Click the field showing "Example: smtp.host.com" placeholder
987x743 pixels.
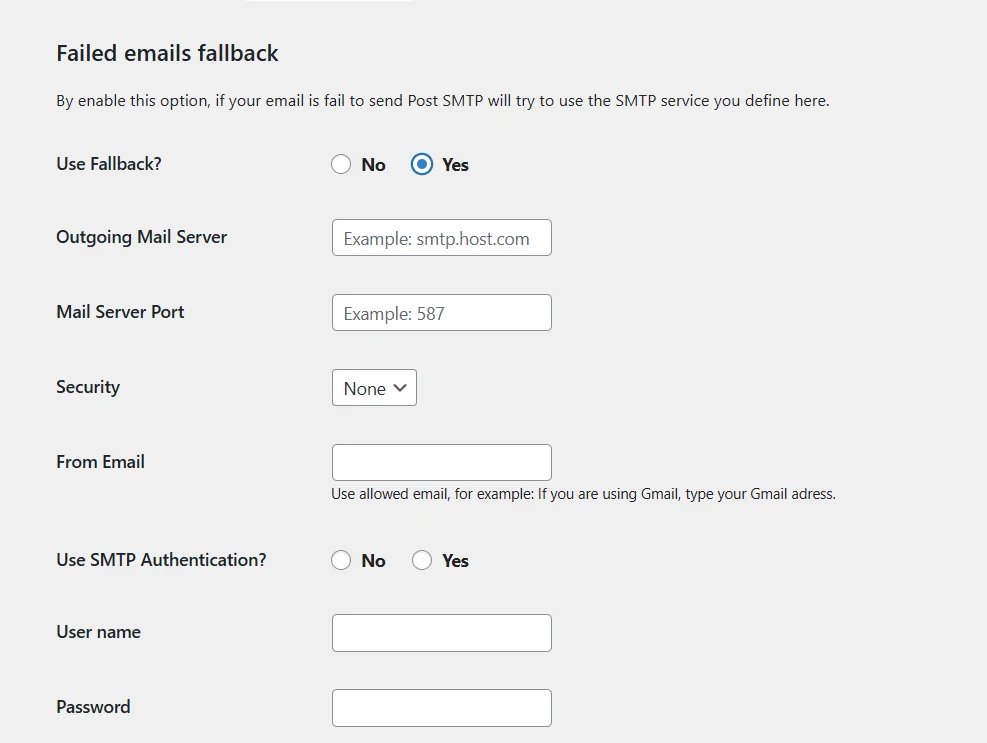(441, 237)
